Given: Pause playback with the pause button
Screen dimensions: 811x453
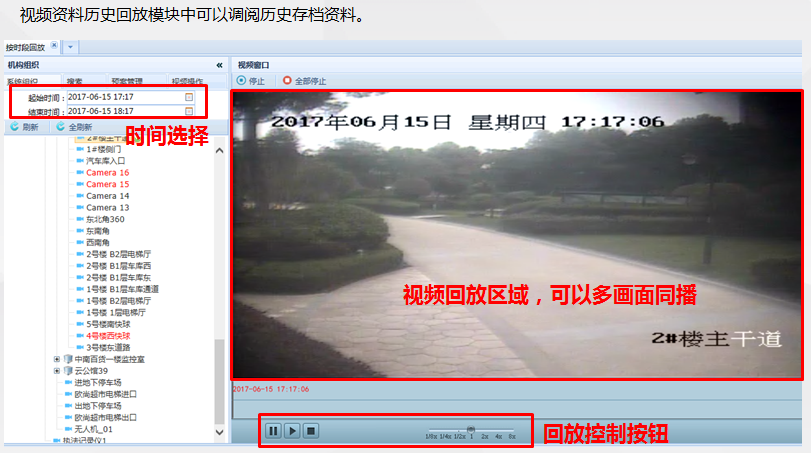Looking at the screenshot, I should click(273, 431).
